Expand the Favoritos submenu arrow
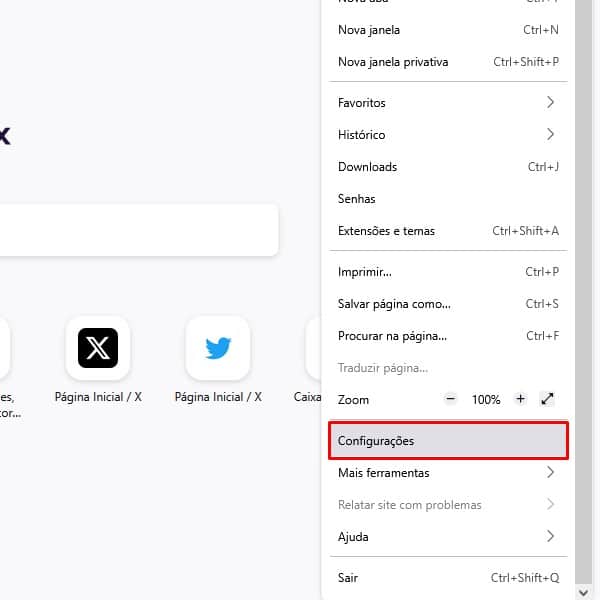600x600 pixels. 550,102
